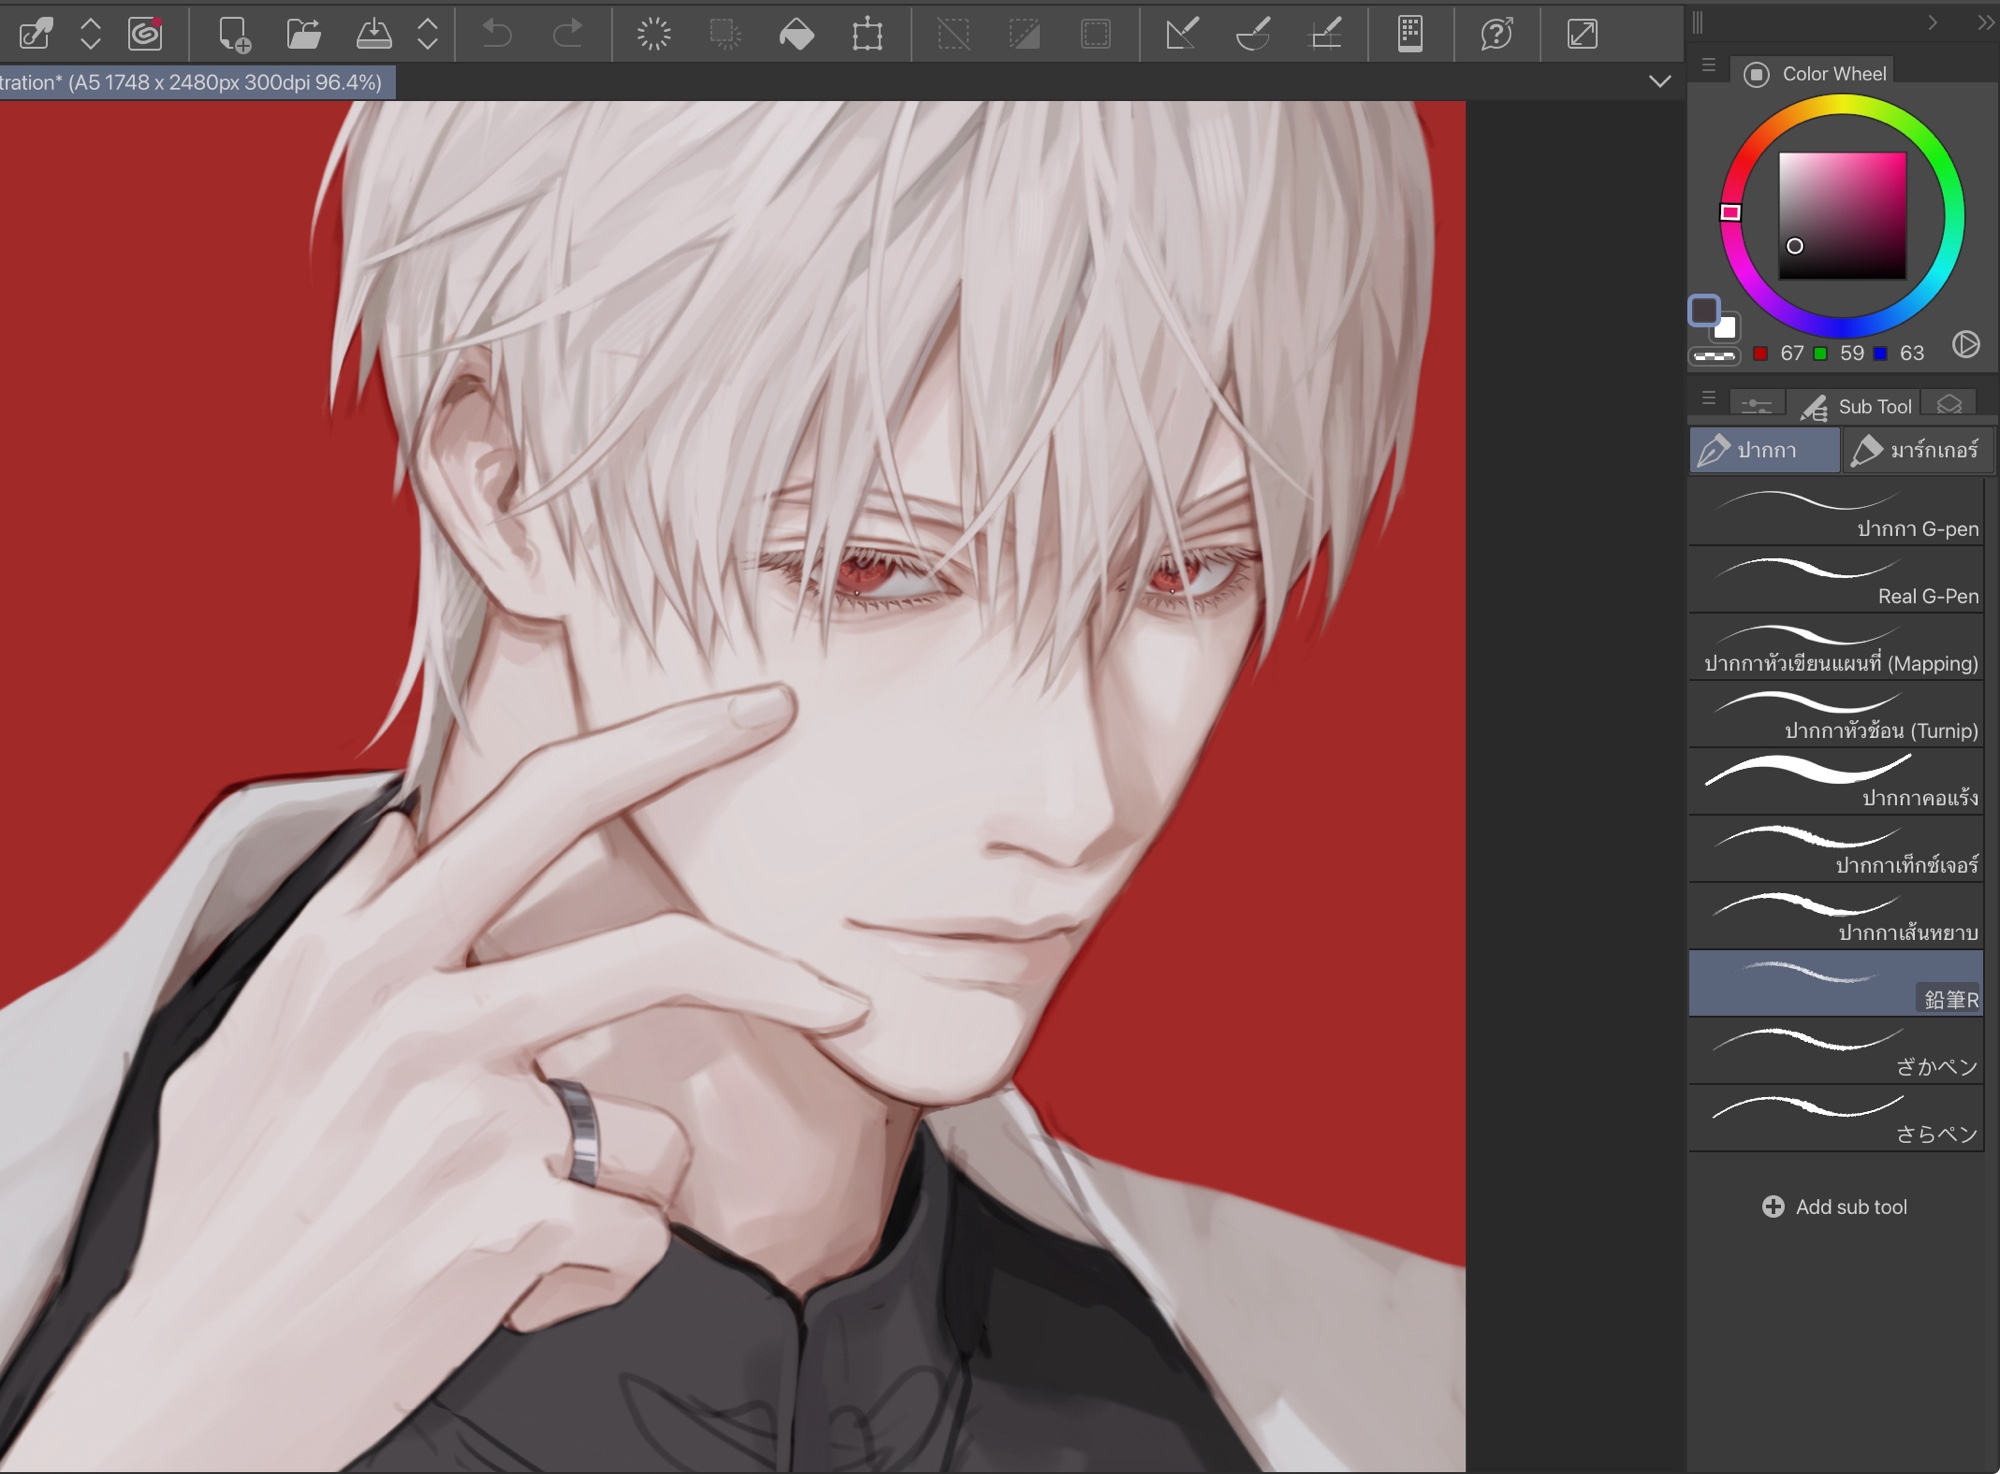The height and width of the screenshot is (1474, 2000).
Task: Open the Clip Studio support help icon
Action: click(1496, 34)
